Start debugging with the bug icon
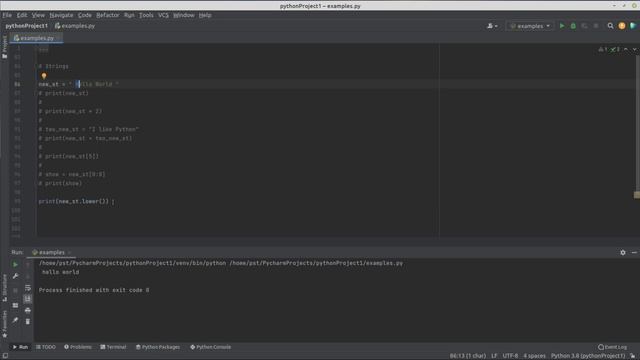640x360 pixels. 573,26
